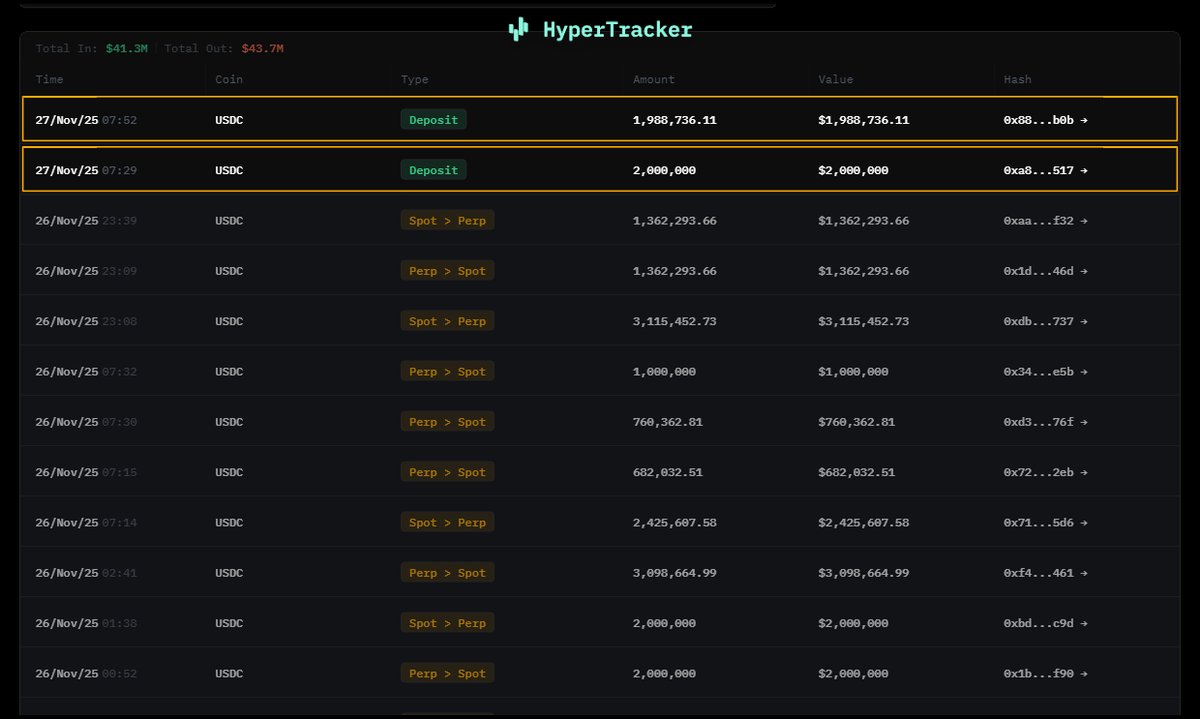
Task: Click arrow next to hash 0x1d...46d
Action: click(x=1083, y=271)
